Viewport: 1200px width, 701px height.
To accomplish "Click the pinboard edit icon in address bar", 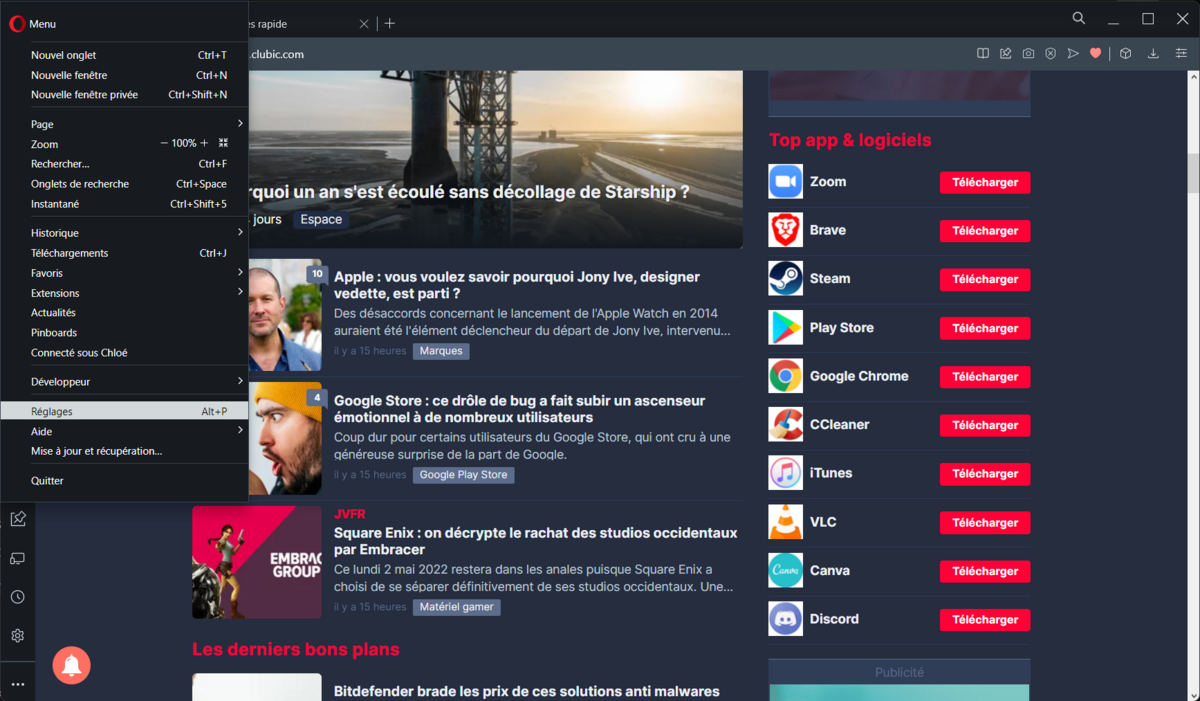I will point(1006,54).
